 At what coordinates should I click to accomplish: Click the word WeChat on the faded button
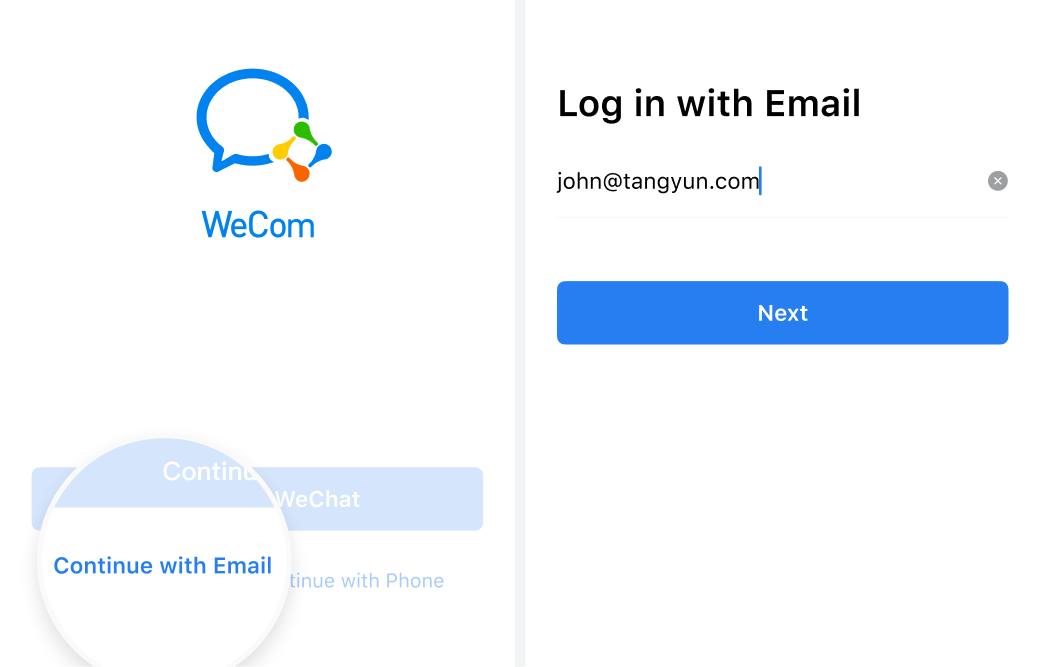[317, 499]
